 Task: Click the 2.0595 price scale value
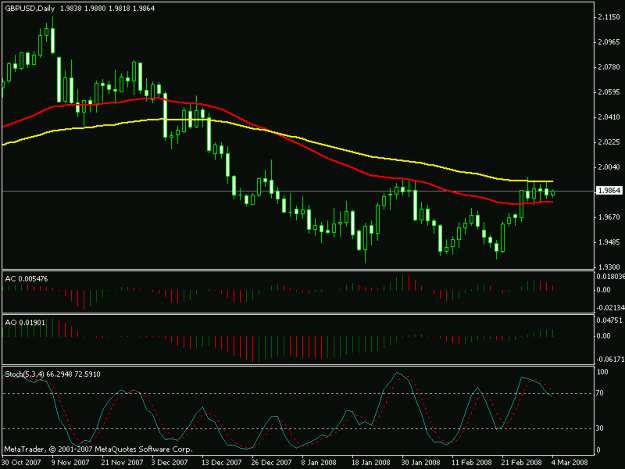click(x=609, y=92)
